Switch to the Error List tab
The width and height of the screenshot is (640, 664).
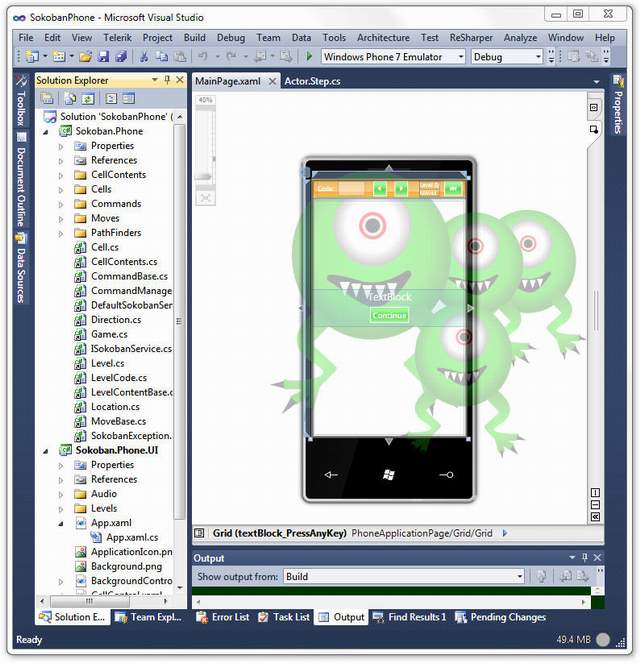223,617
